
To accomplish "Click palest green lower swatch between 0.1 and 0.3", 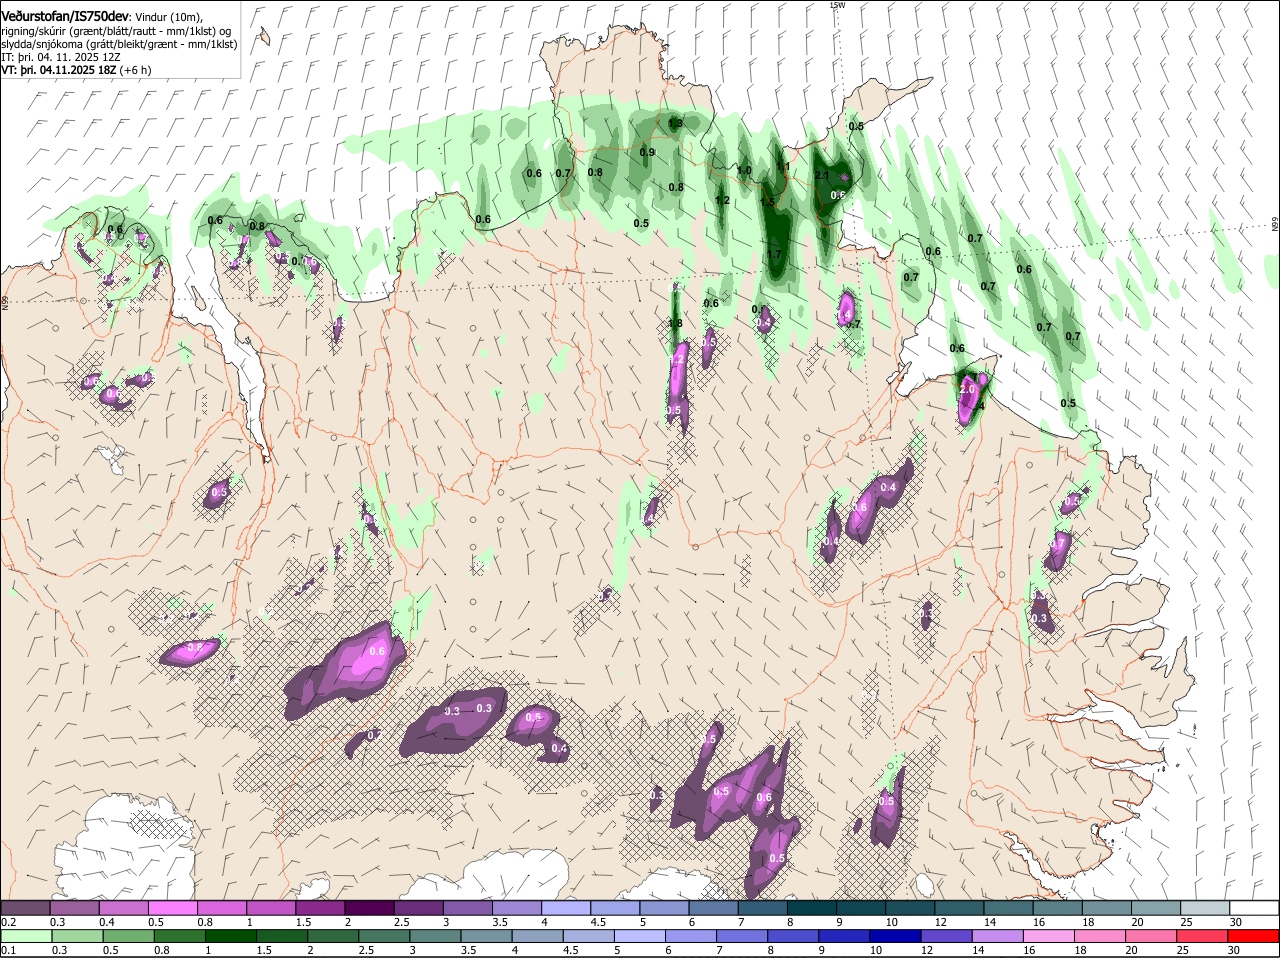I will tap(25, 936).
